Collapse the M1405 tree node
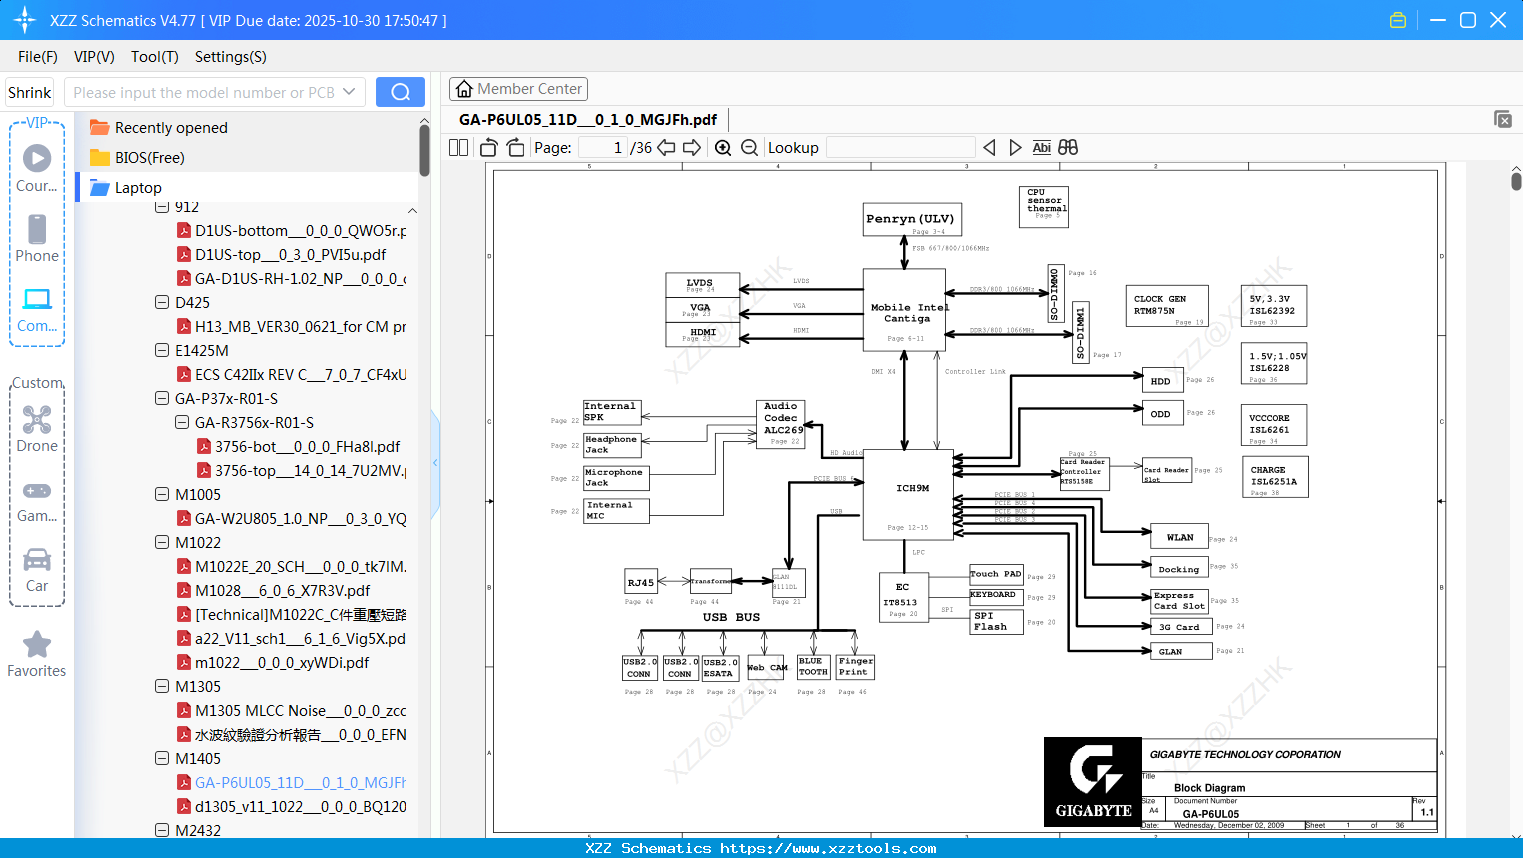1523x858 pixels. pos(162,758)
